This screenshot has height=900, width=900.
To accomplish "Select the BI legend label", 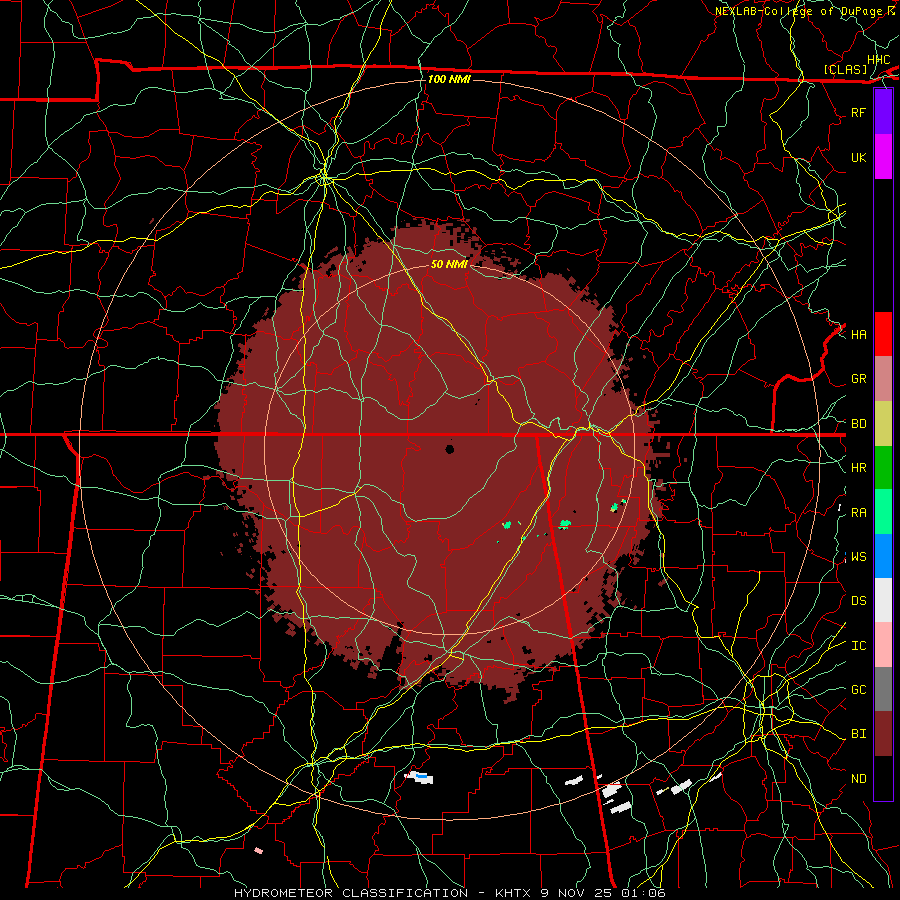I will coord(858,734).
